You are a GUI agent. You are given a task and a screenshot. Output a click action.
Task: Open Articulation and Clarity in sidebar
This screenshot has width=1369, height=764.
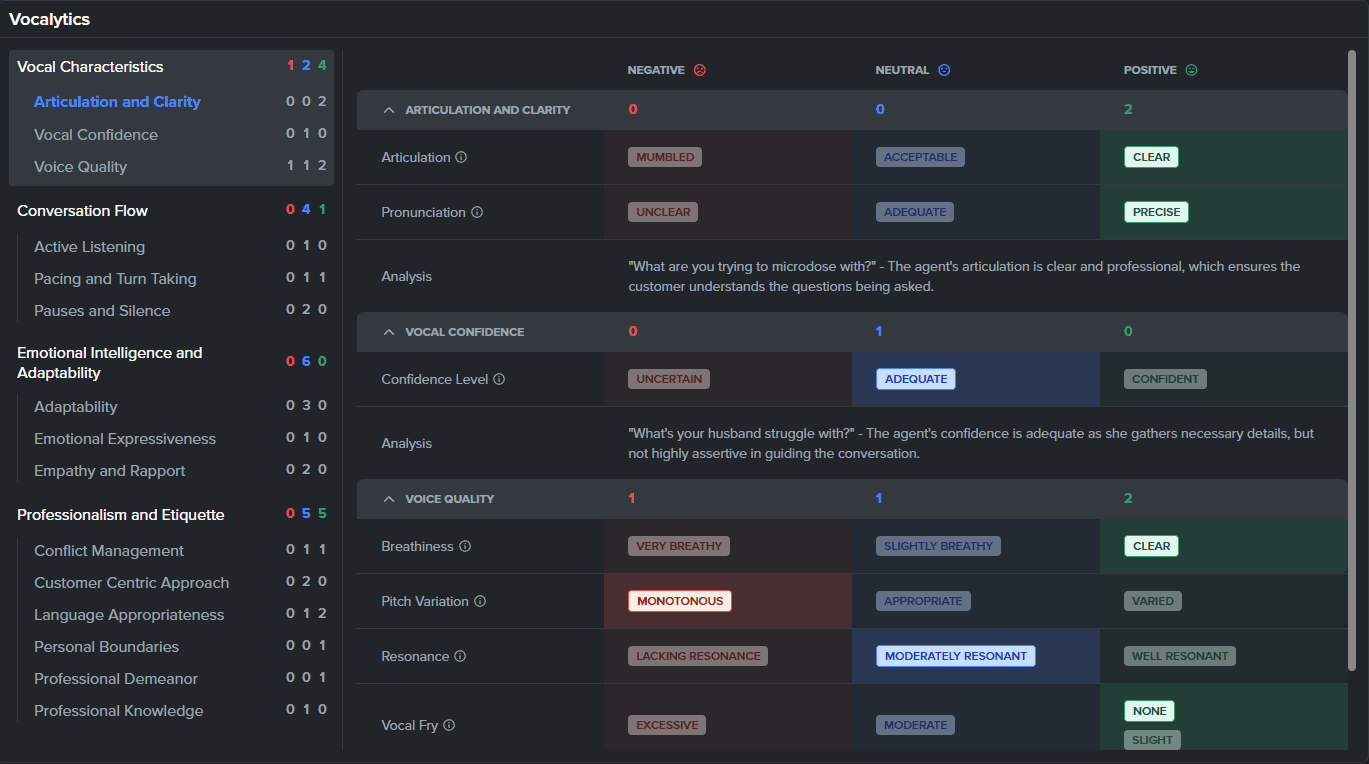(117, 102)
